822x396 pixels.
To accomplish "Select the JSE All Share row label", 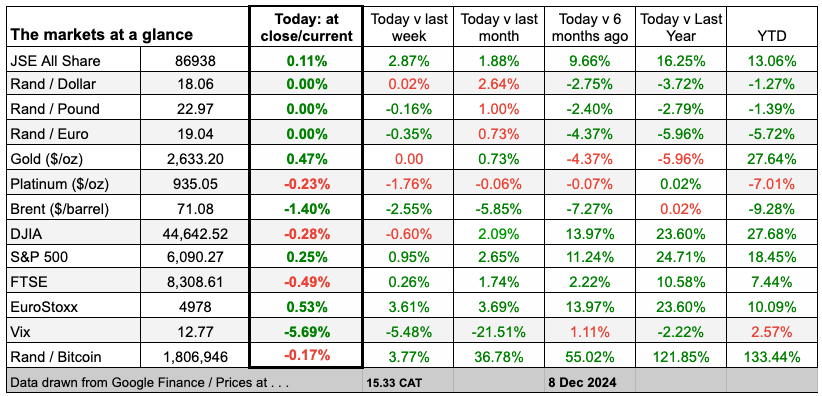I will click(x=55, y=61).
